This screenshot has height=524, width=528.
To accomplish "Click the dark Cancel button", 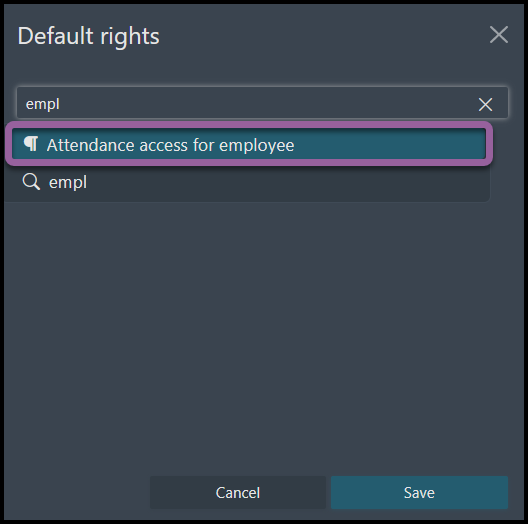I will (x=238, y=492).
